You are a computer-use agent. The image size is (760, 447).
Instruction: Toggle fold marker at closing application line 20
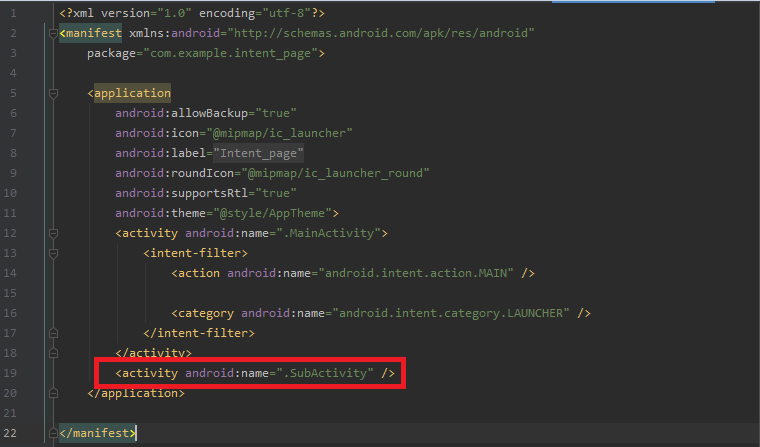pos(53,393)
